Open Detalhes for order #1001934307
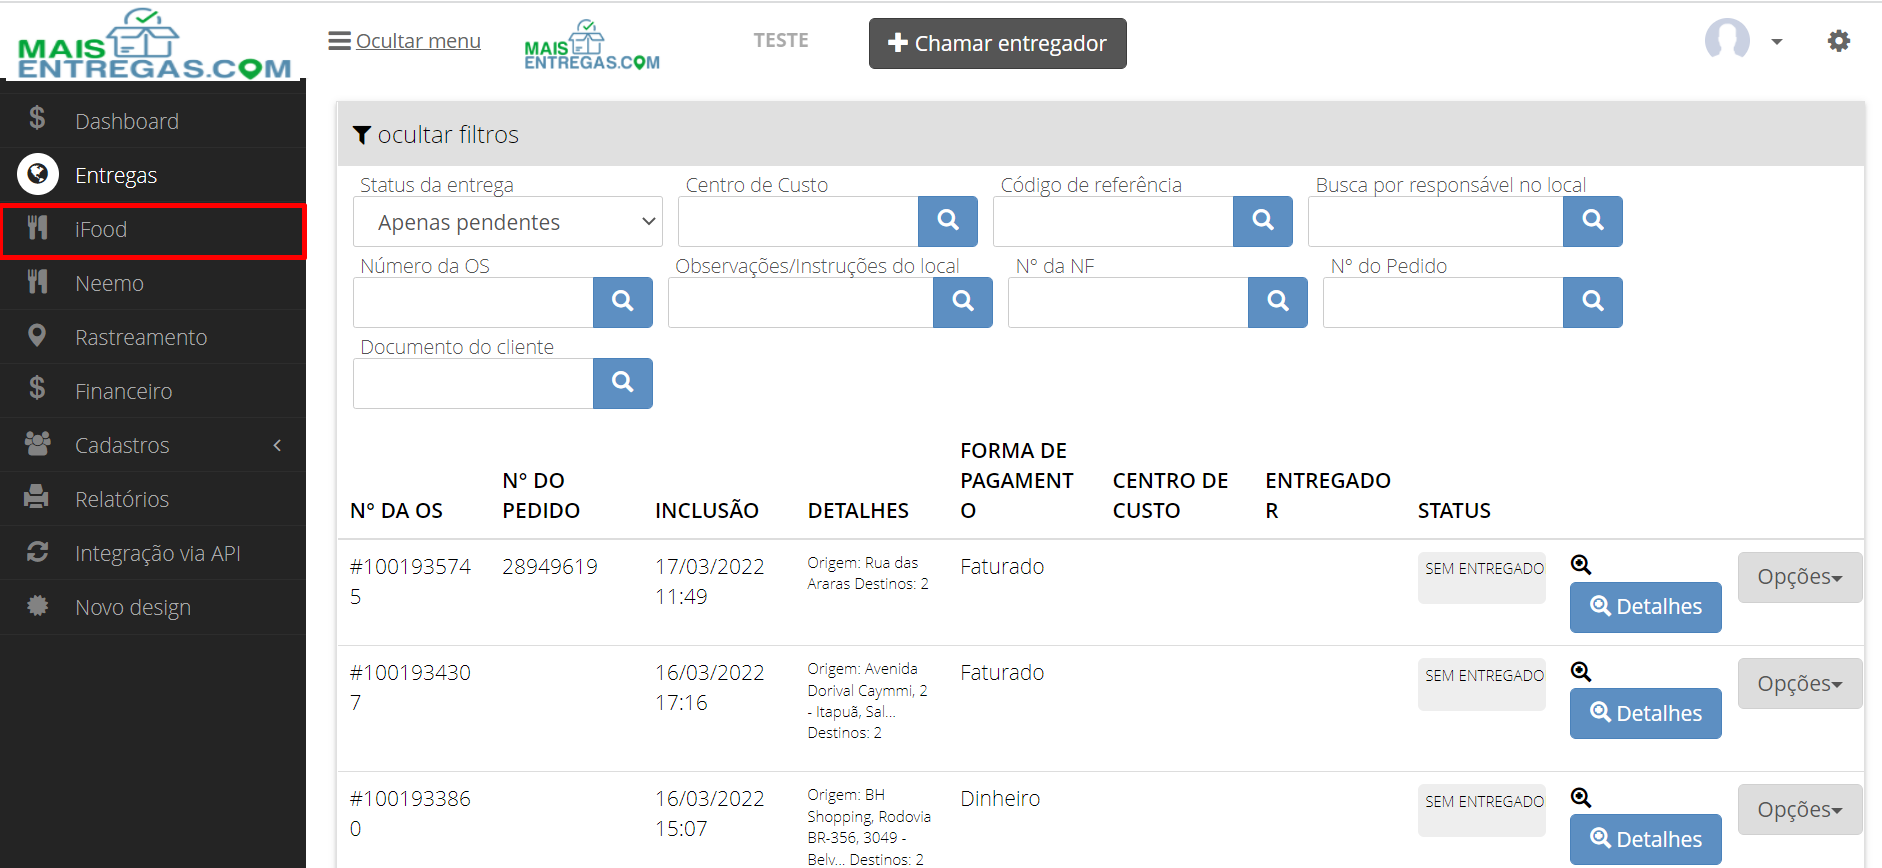 point(1646,714)
